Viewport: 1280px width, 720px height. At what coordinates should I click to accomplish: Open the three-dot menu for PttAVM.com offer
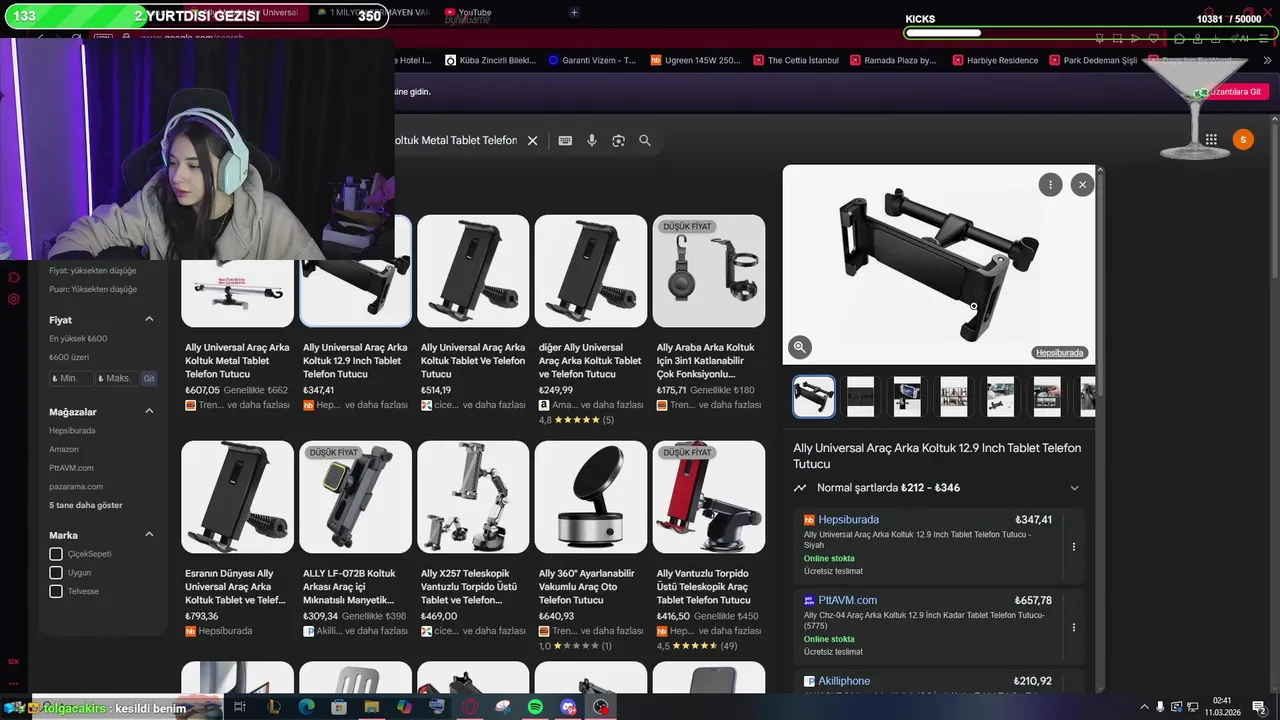1074,628
